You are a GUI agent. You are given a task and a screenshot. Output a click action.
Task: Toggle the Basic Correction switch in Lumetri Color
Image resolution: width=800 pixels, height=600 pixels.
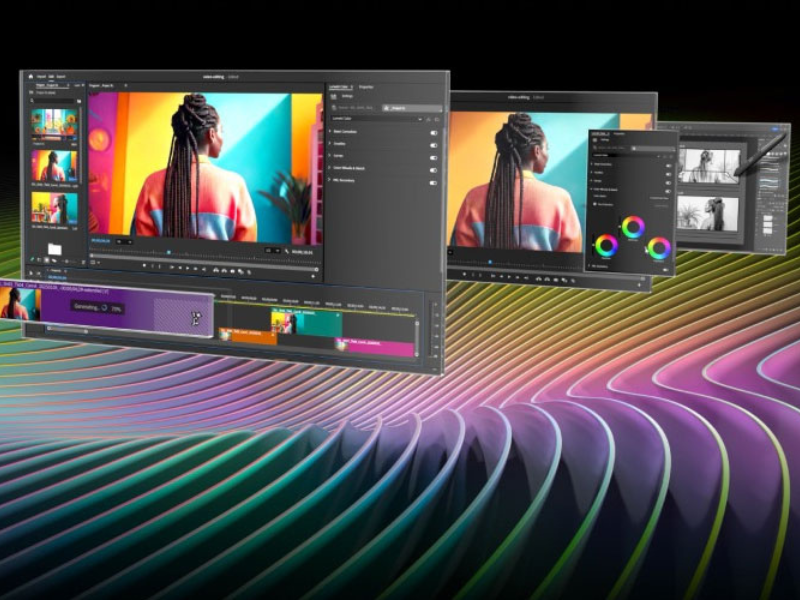pos(434,132)
